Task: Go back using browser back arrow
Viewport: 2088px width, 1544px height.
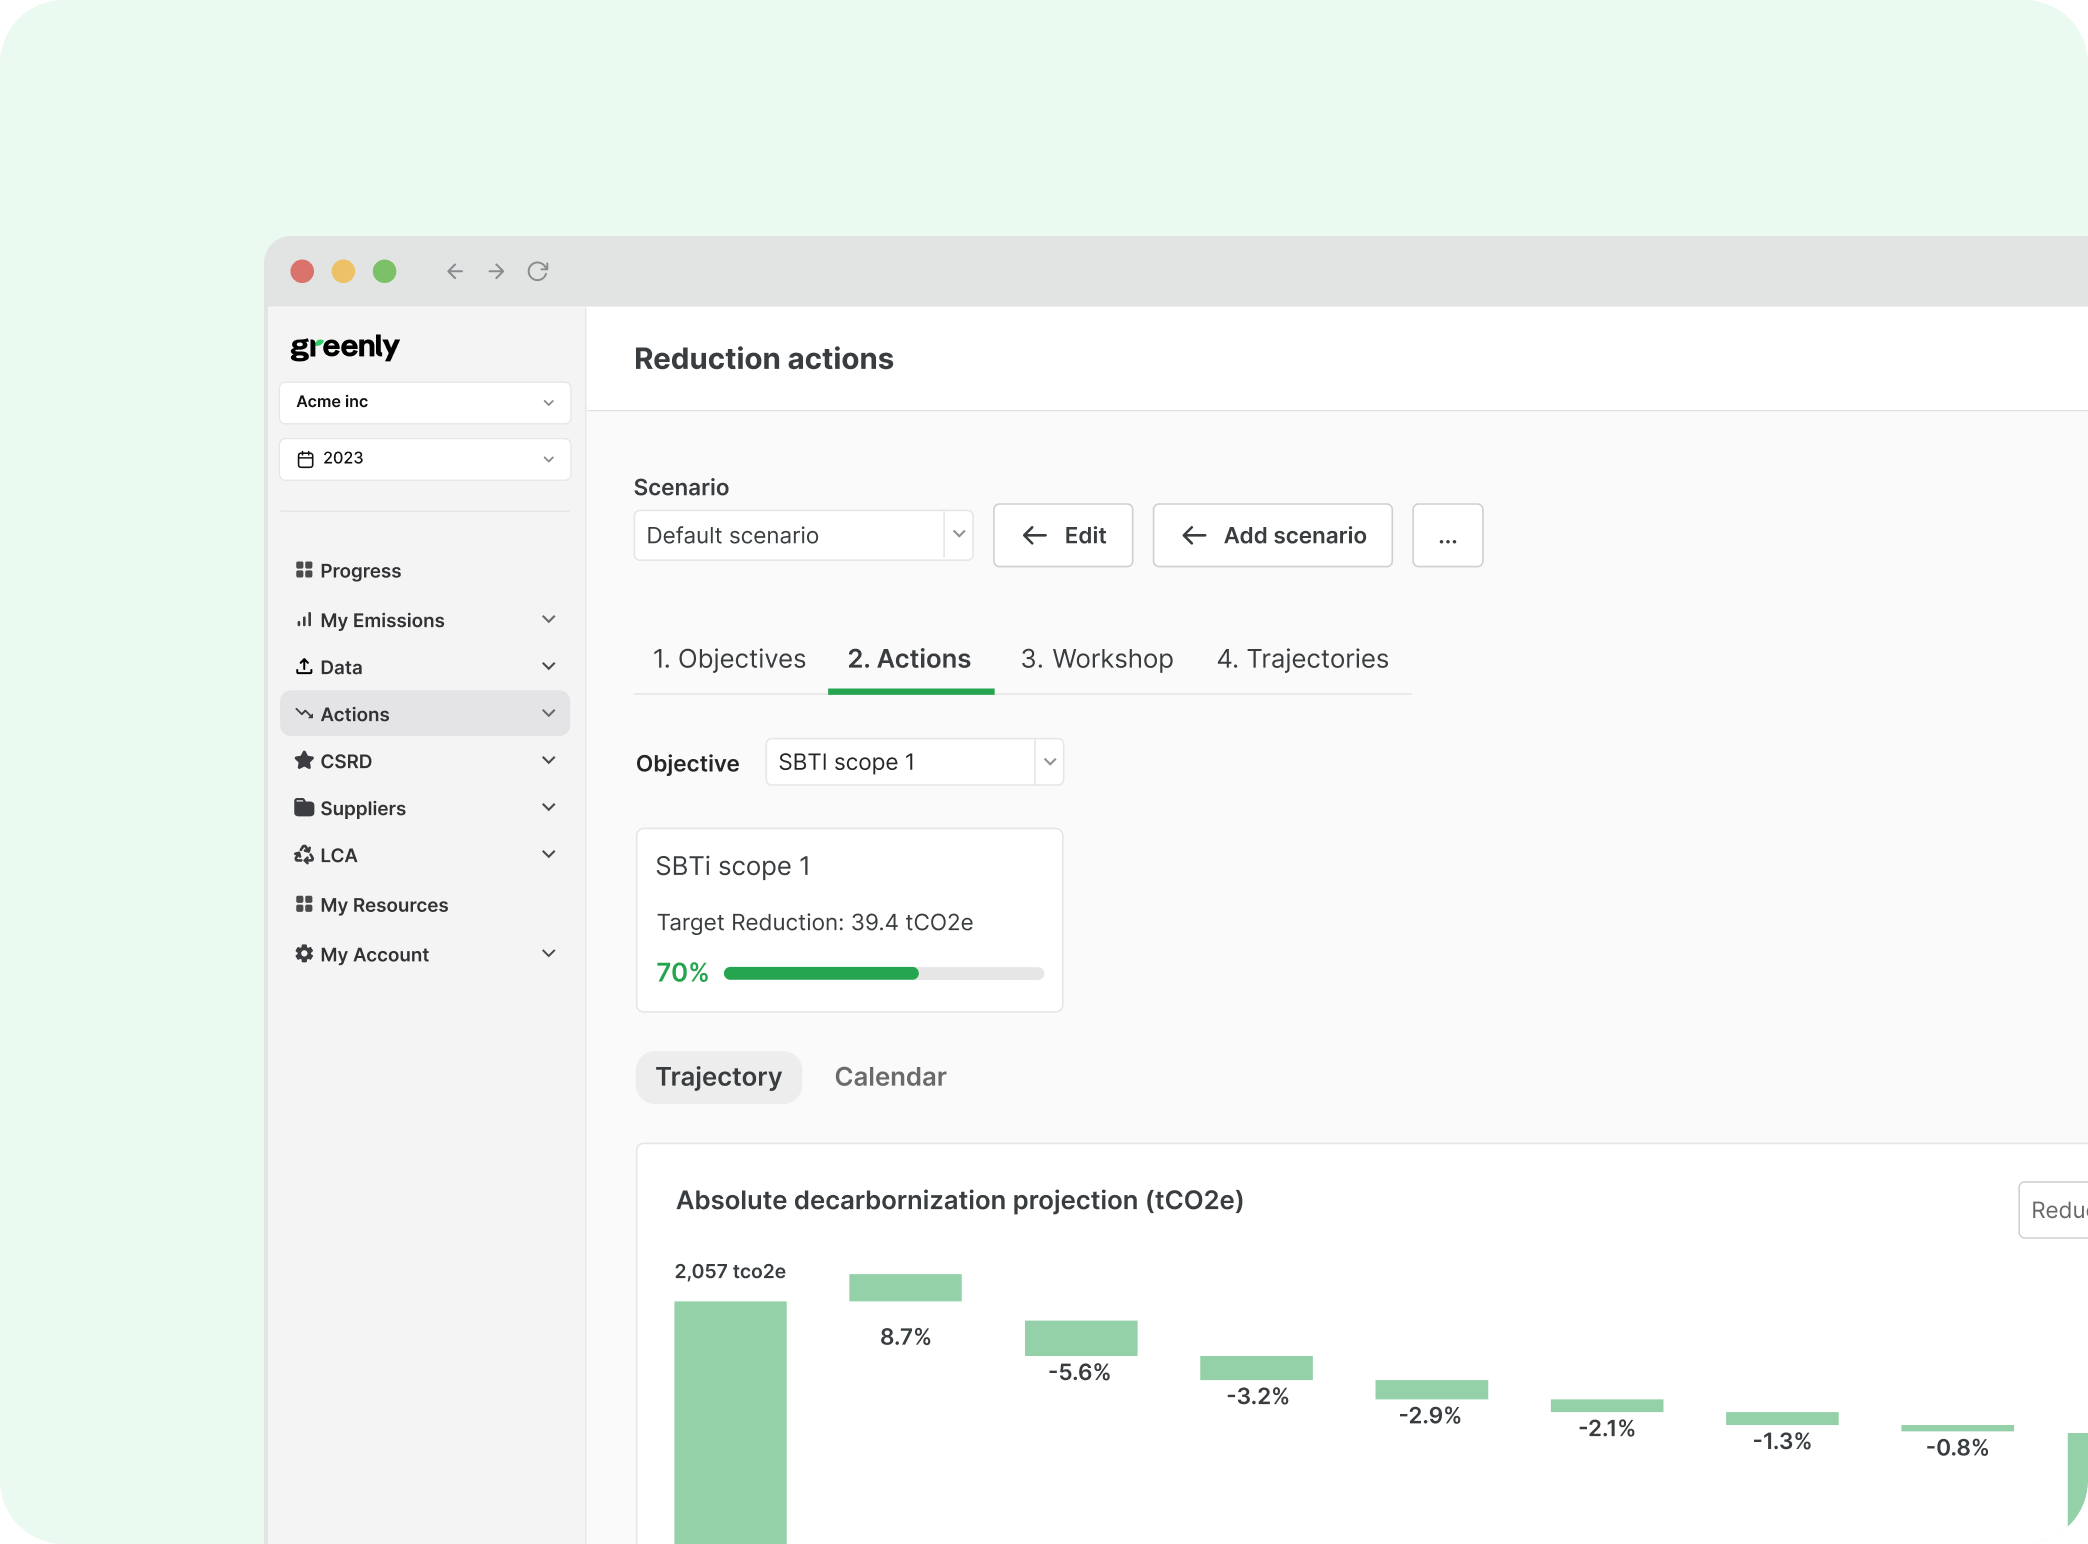Action: click(x=455, y=271)
